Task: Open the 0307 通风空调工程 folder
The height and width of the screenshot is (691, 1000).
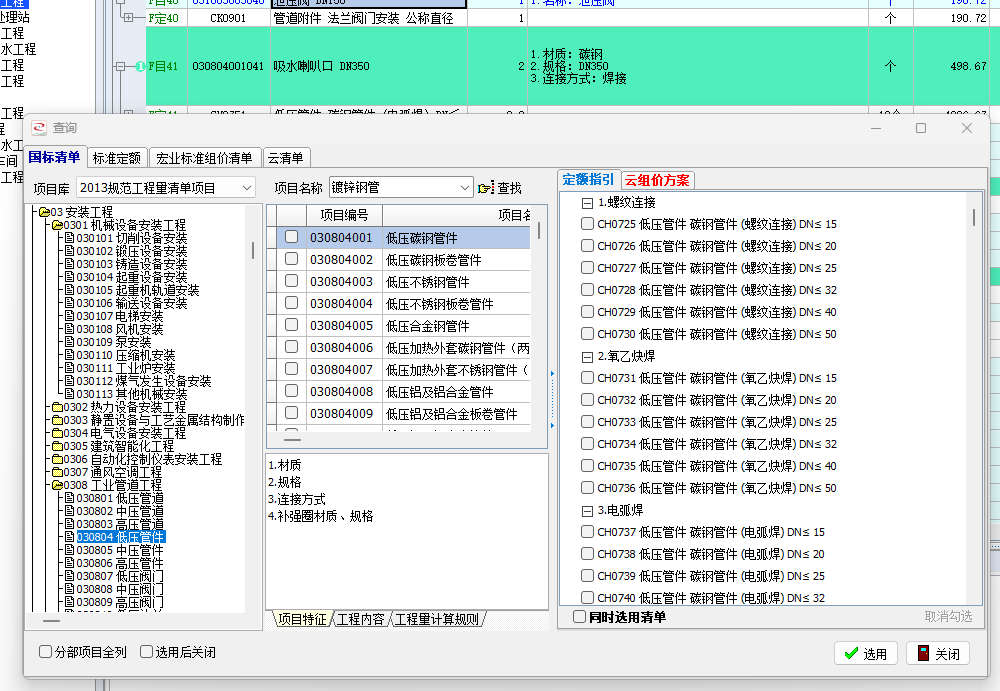Action: (57, 472)
